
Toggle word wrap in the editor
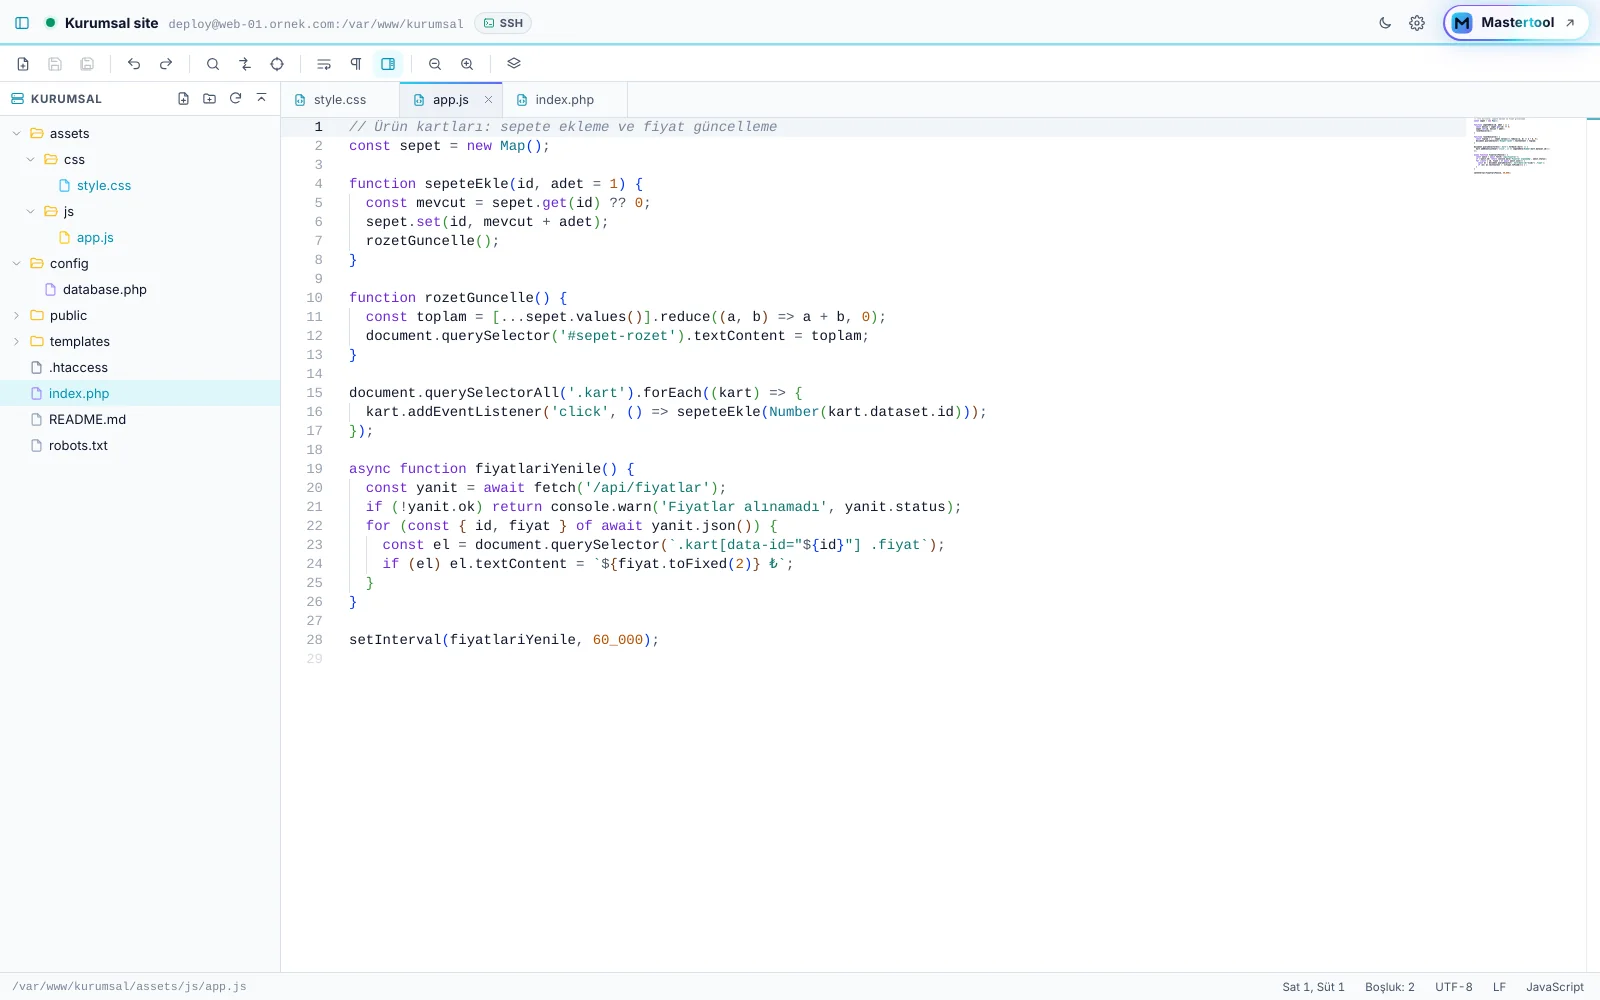(324, 64)
